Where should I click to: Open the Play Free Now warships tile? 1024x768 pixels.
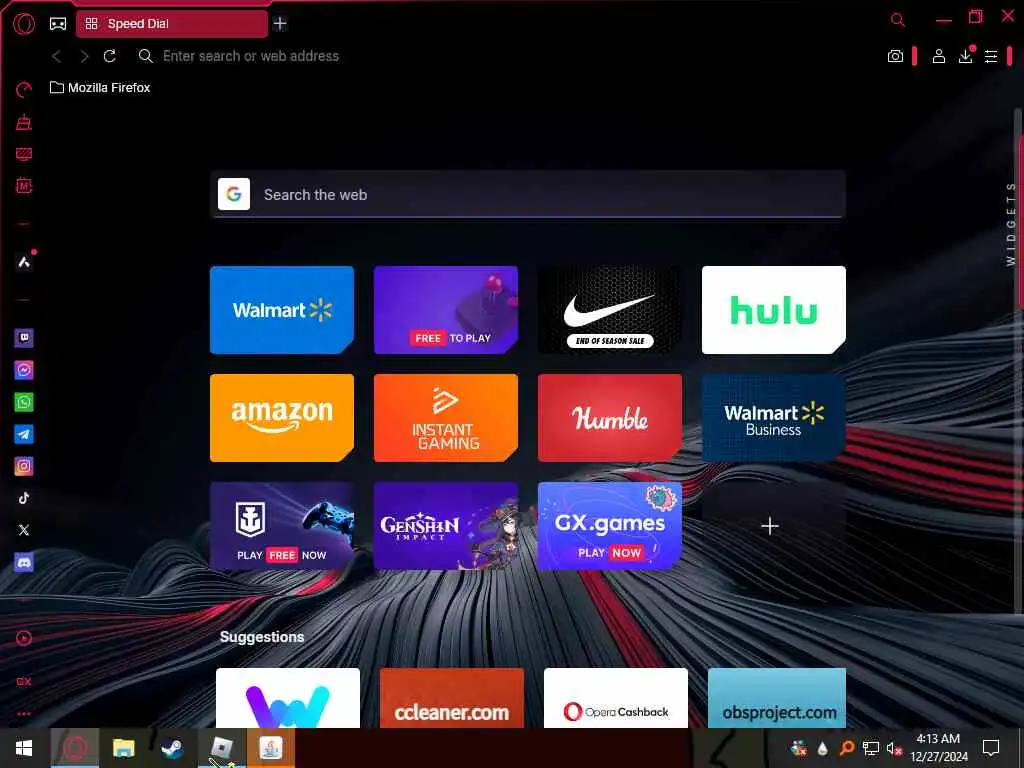click(x=281, y=526)
